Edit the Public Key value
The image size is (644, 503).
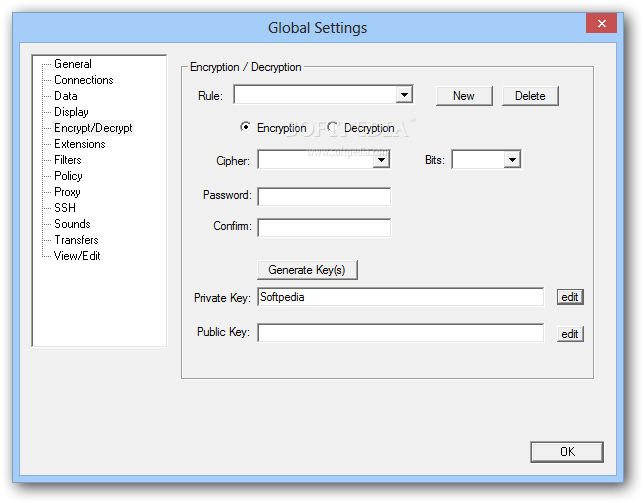(570, 334)
